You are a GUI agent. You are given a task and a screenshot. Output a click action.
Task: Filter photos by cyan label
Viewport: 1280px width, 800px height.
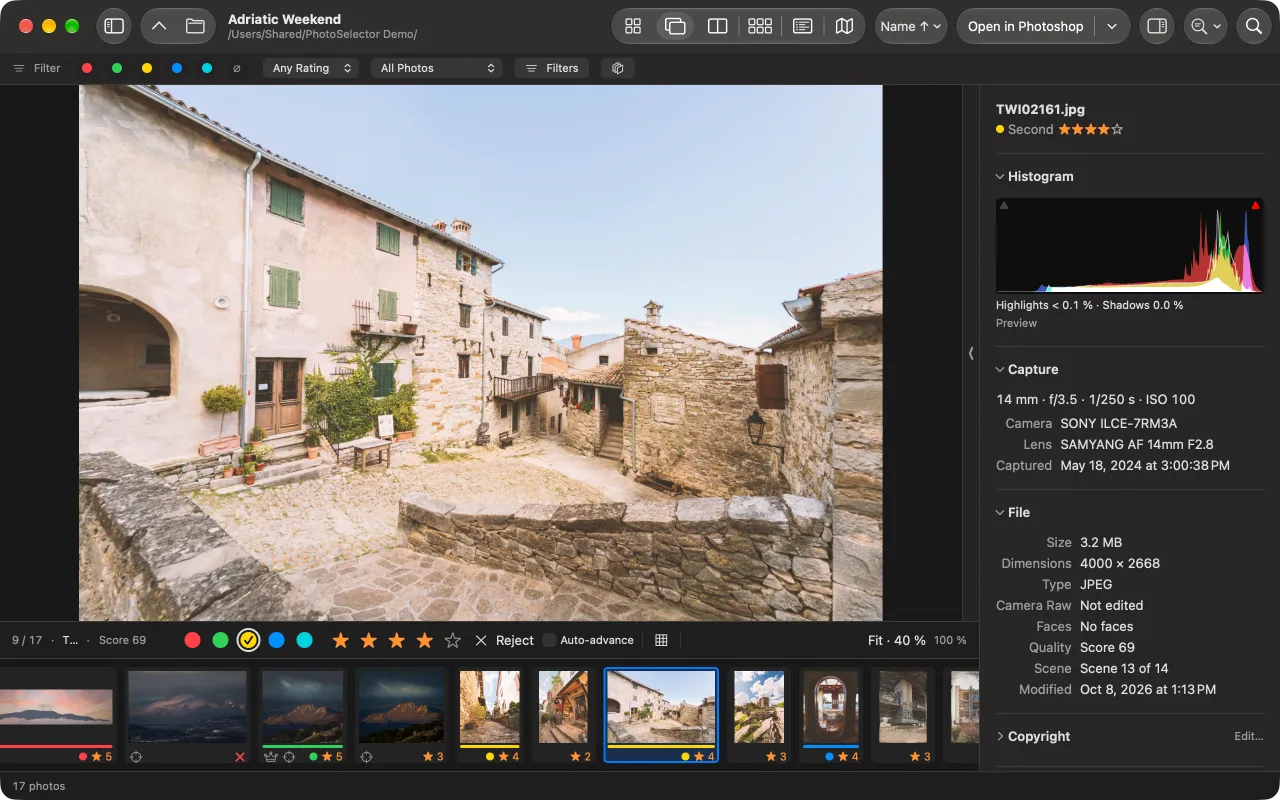coord(207,68)
